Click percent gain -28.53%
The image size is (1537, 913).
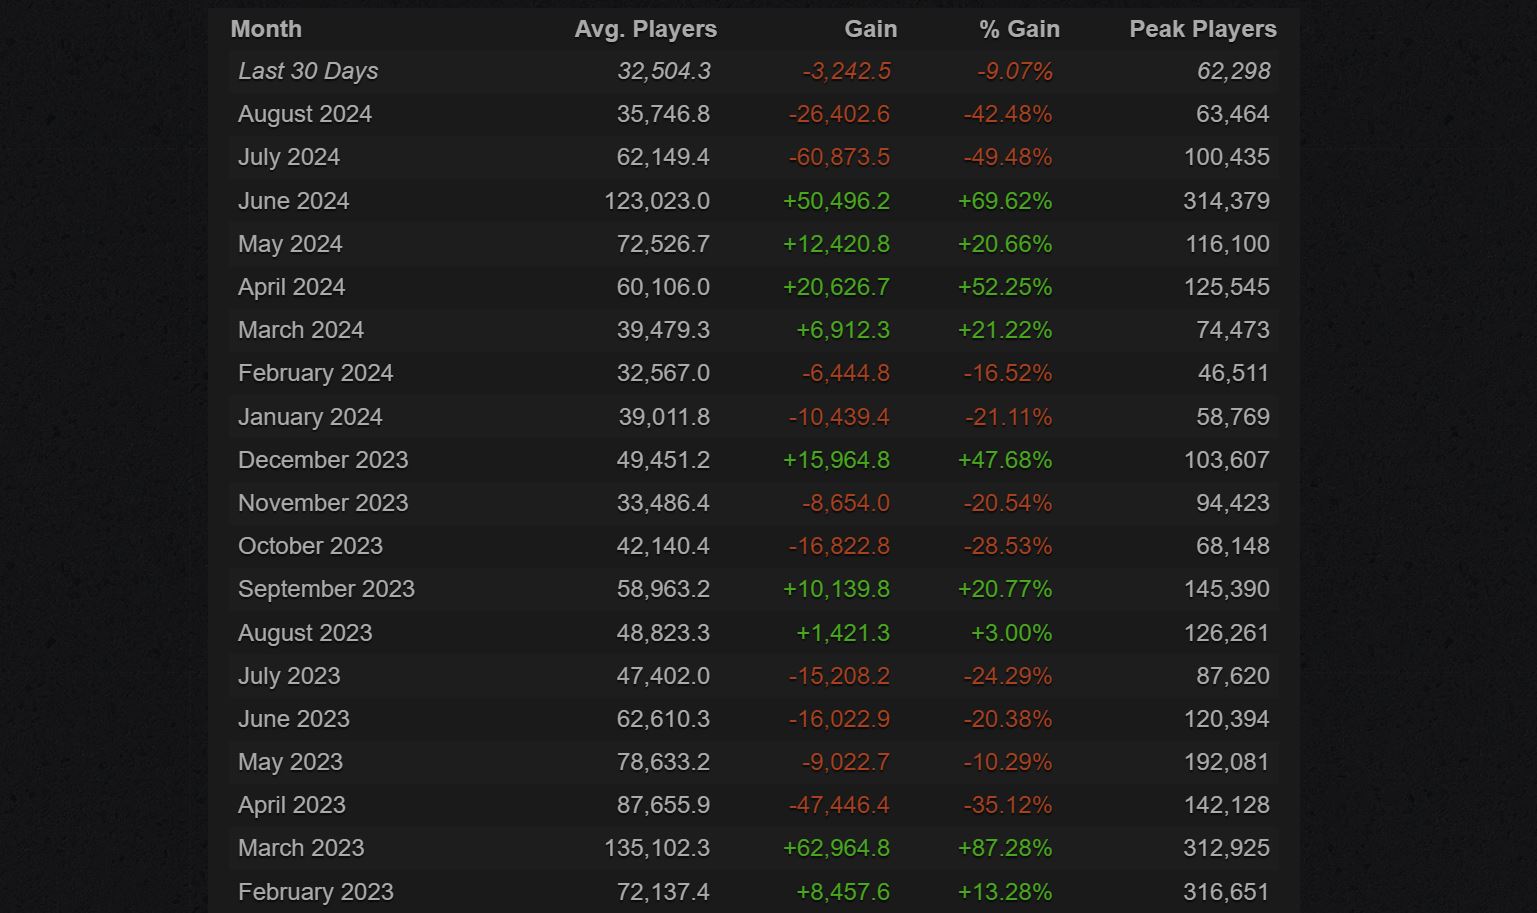(x=1007, y=546)
